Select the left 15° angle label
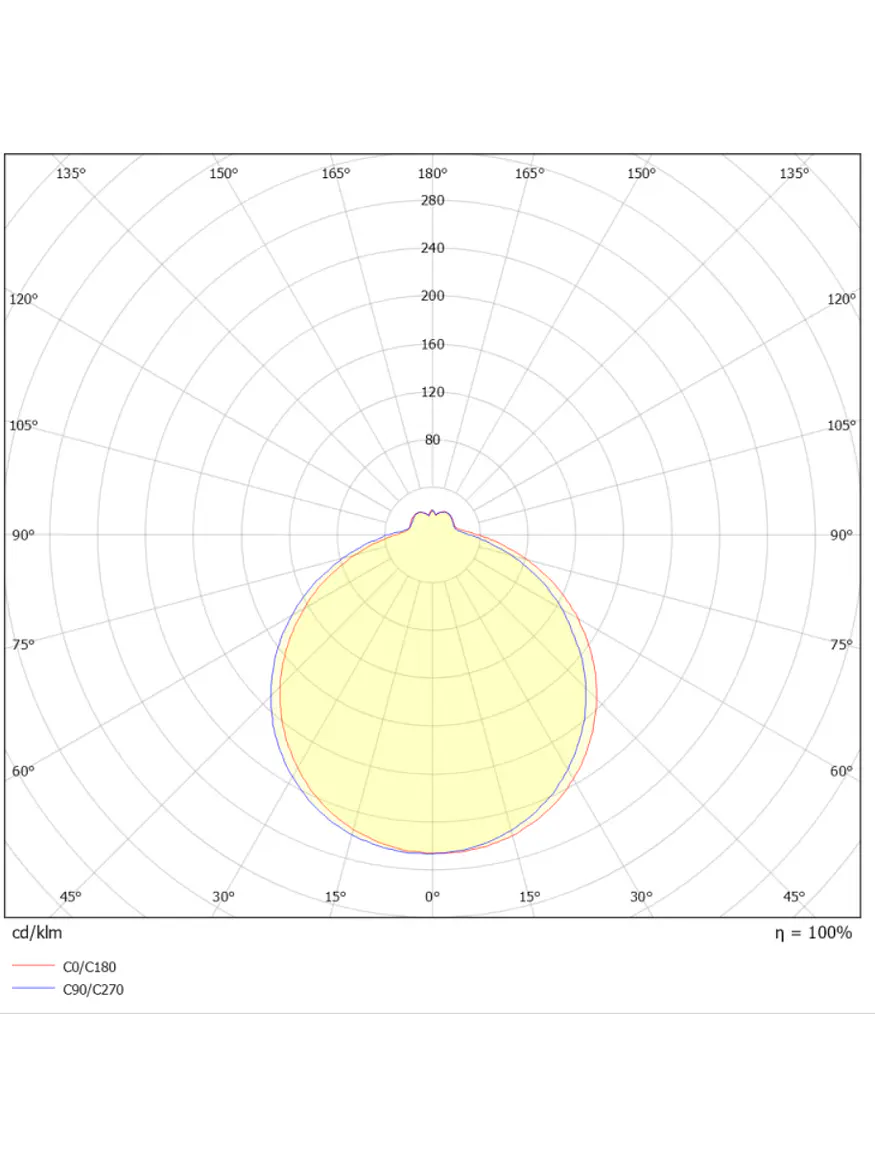Screen dimensions: 875x1166 point(337,895)
